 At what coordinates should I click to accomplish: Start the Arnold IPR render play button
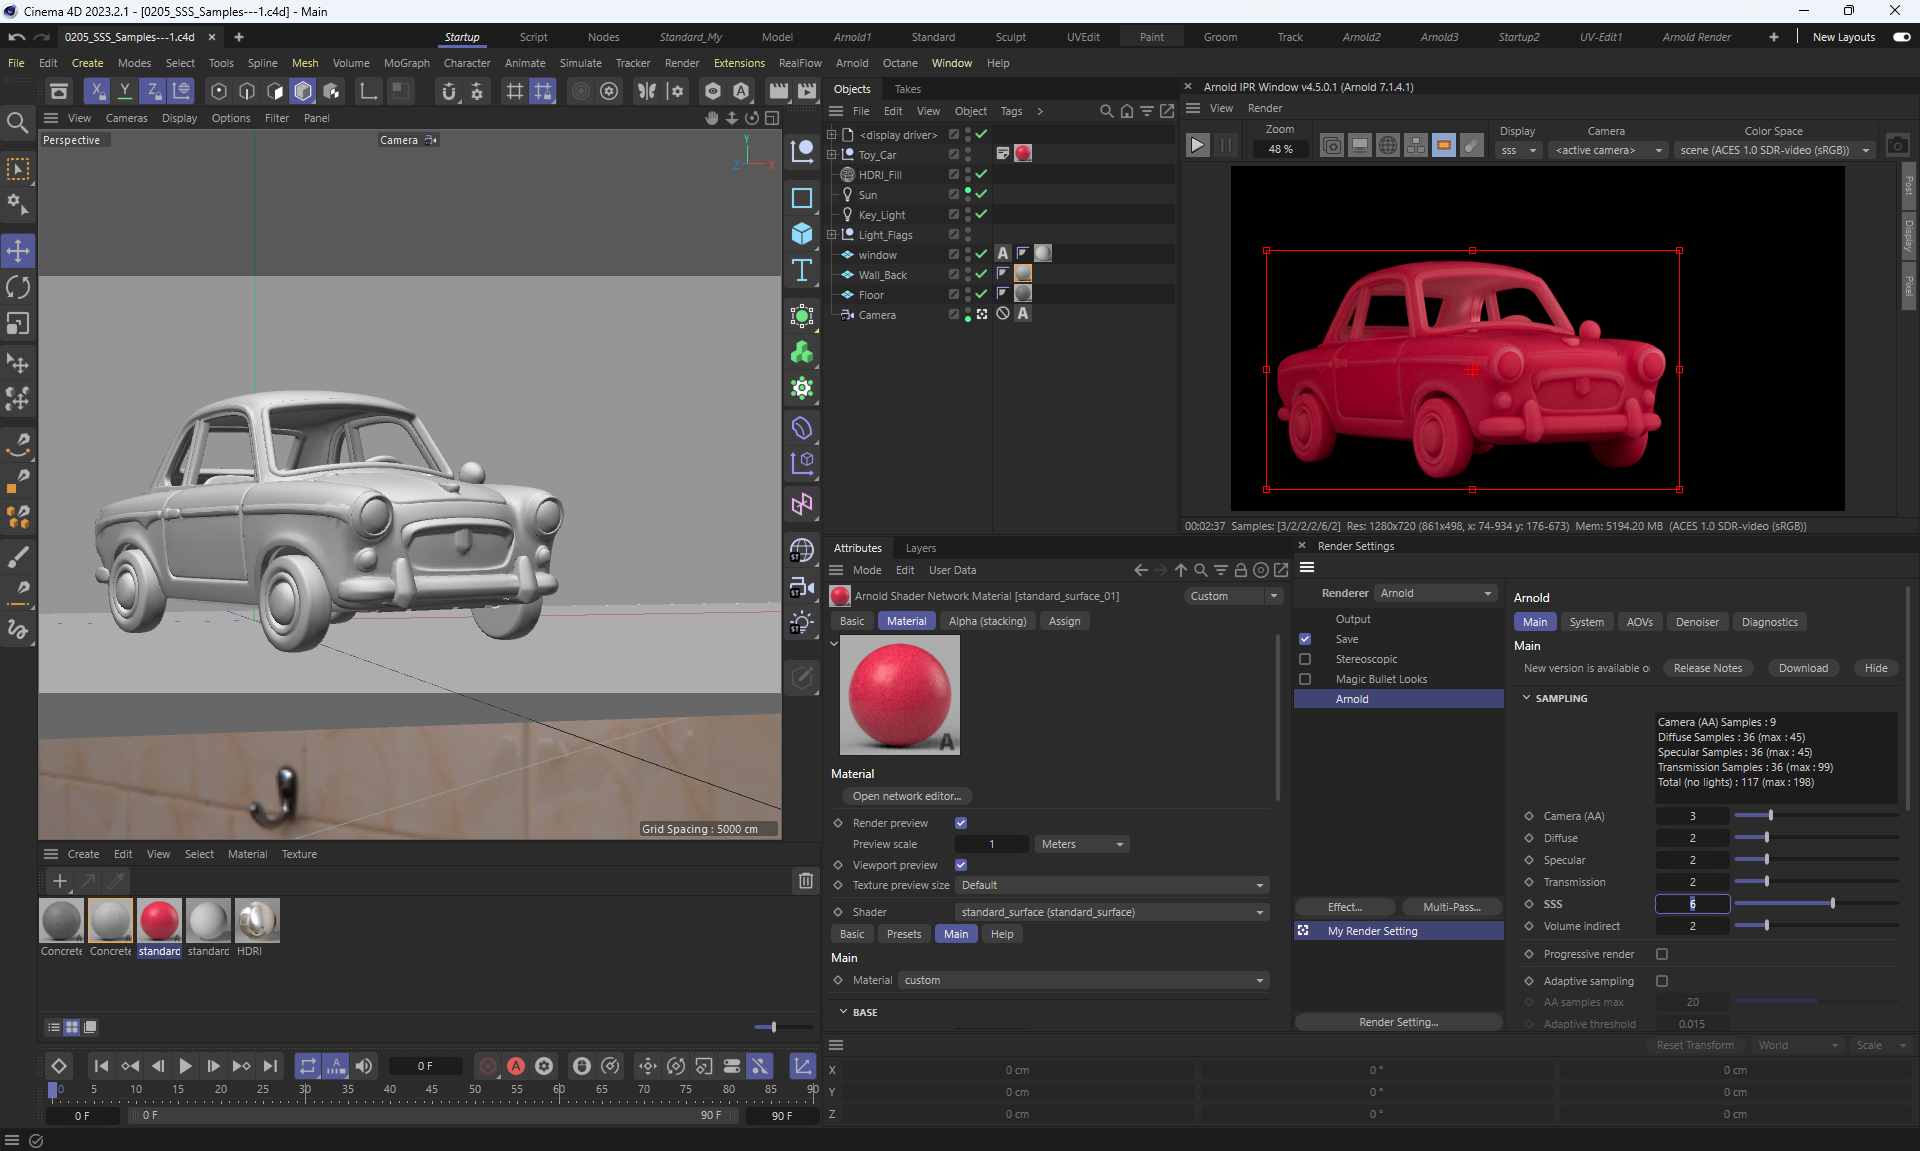click(x=1197, y=146)
